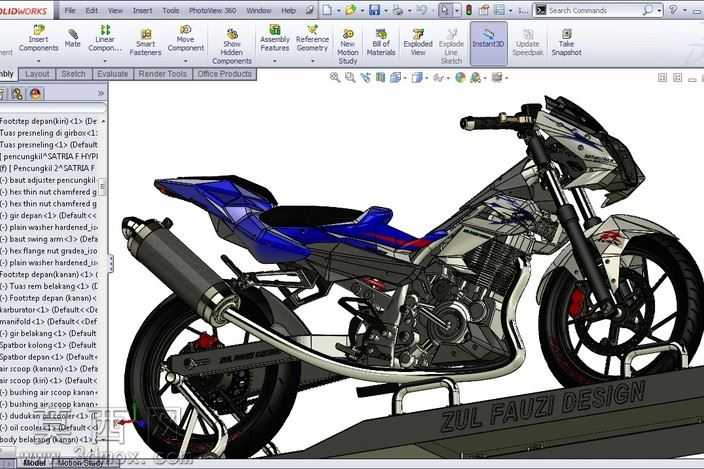The image size is (704, 469).
Task: Click the Help question mark icon
Action: click(673, 10)
